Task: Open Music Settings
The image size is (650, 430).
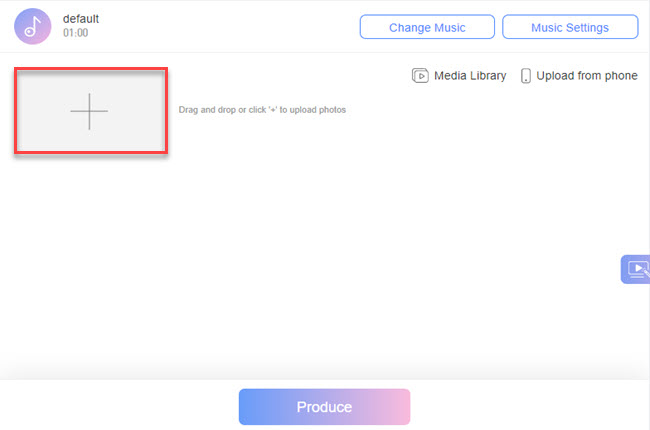Action: tap(569, 27)
